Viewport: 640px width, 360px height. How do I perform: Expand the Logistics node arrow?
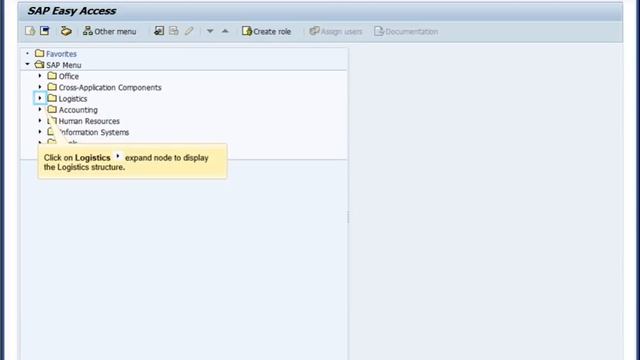click(x=40, y=98)
